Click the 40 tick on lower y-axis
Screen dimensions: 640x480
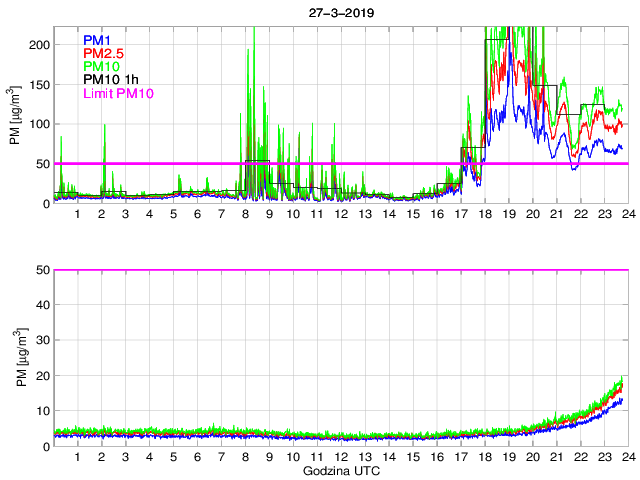pyautogui.click(x=42, y=305)
